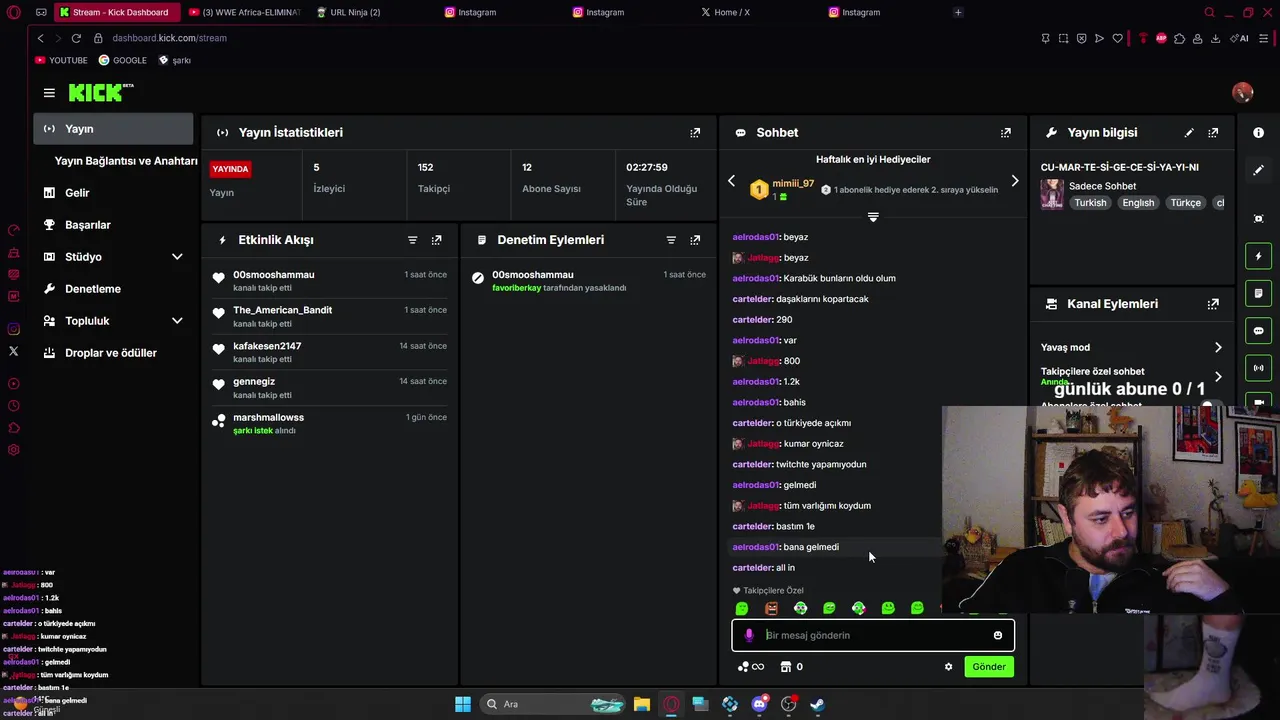Show next top gifter
1280x720 pixels.
(x=1014, y=181)
